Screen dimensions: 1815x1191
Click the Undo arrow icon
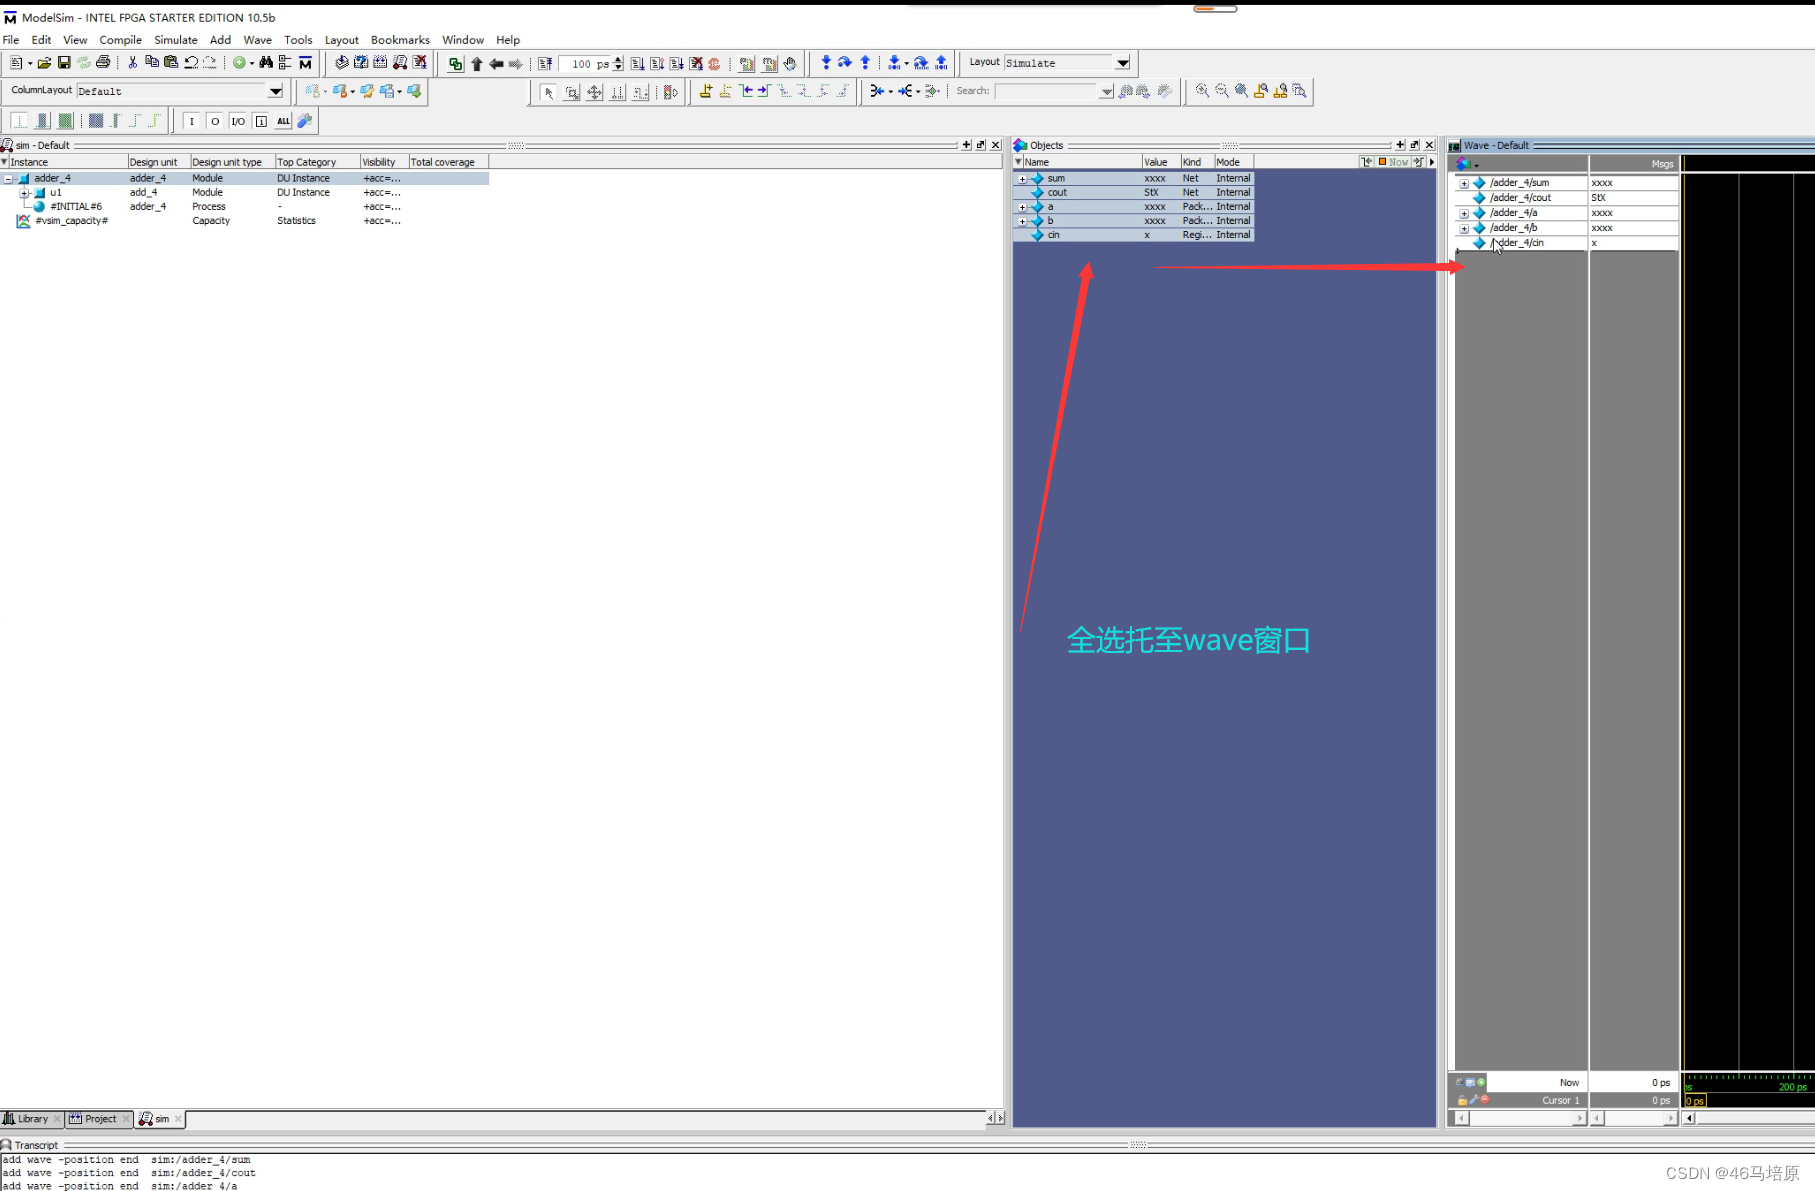[190, 63]
